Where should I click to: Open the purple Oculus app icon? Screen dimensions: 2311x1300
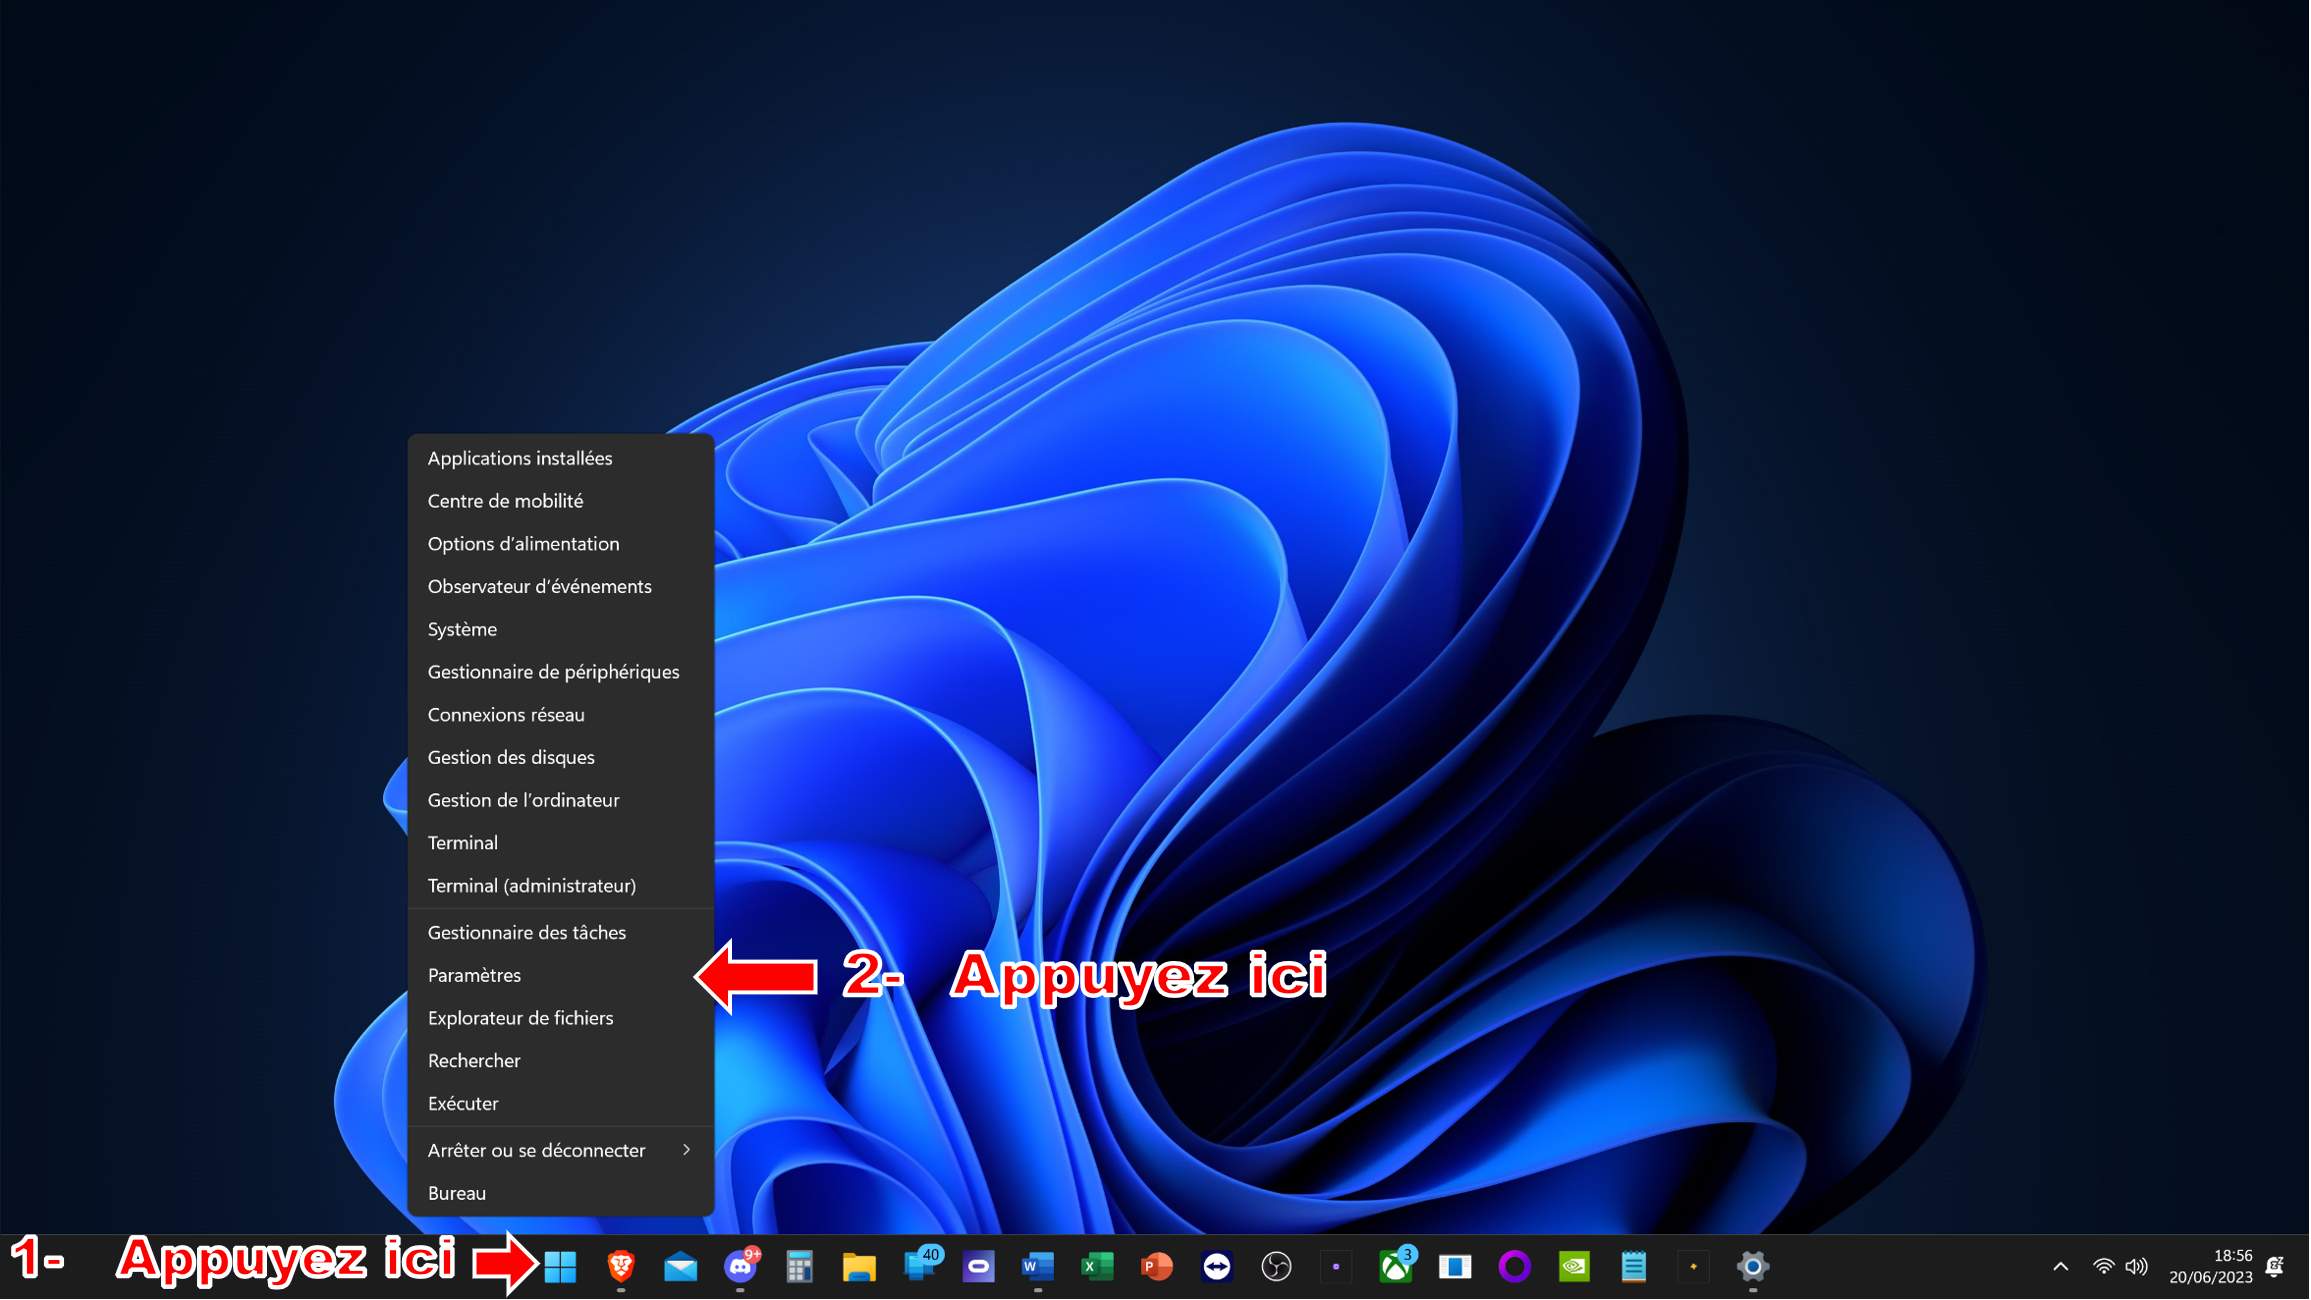[979, 1267]
